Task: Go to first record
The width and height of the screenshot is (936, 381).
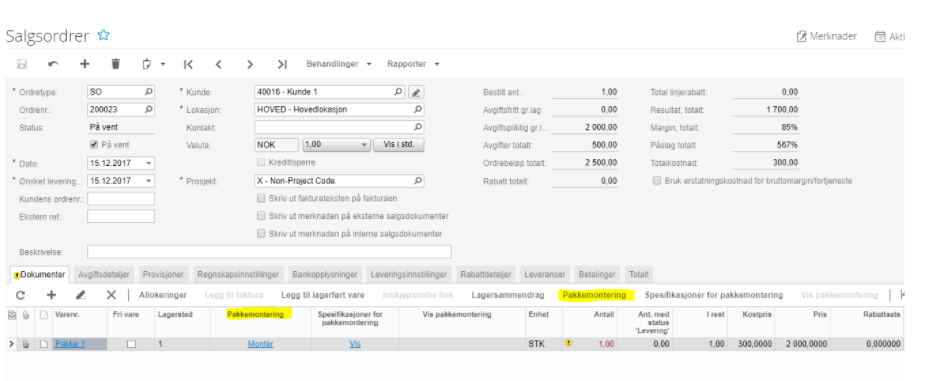Action: (x=188, y=64)
